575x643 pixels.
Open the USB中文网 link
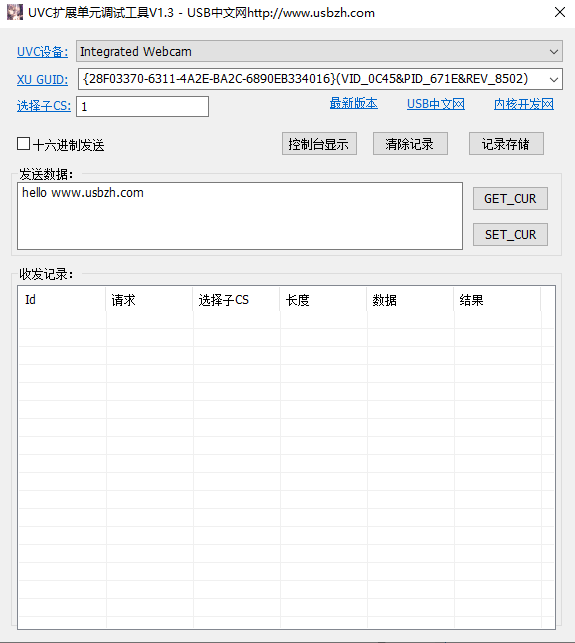[436, 104]
